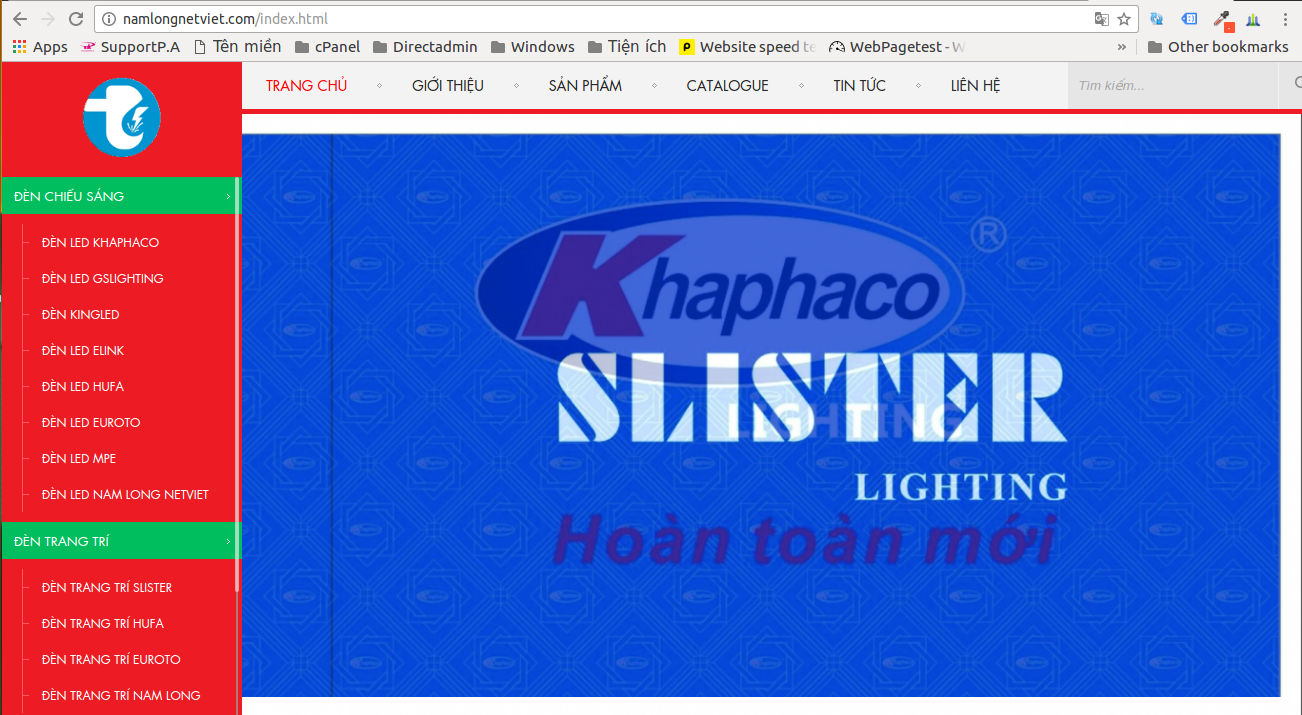Image resolution: width=1302 pixels, height=715 pixels.
Task: Open the blue-green peaks extension icon
Action: [x=1253, y=19]
